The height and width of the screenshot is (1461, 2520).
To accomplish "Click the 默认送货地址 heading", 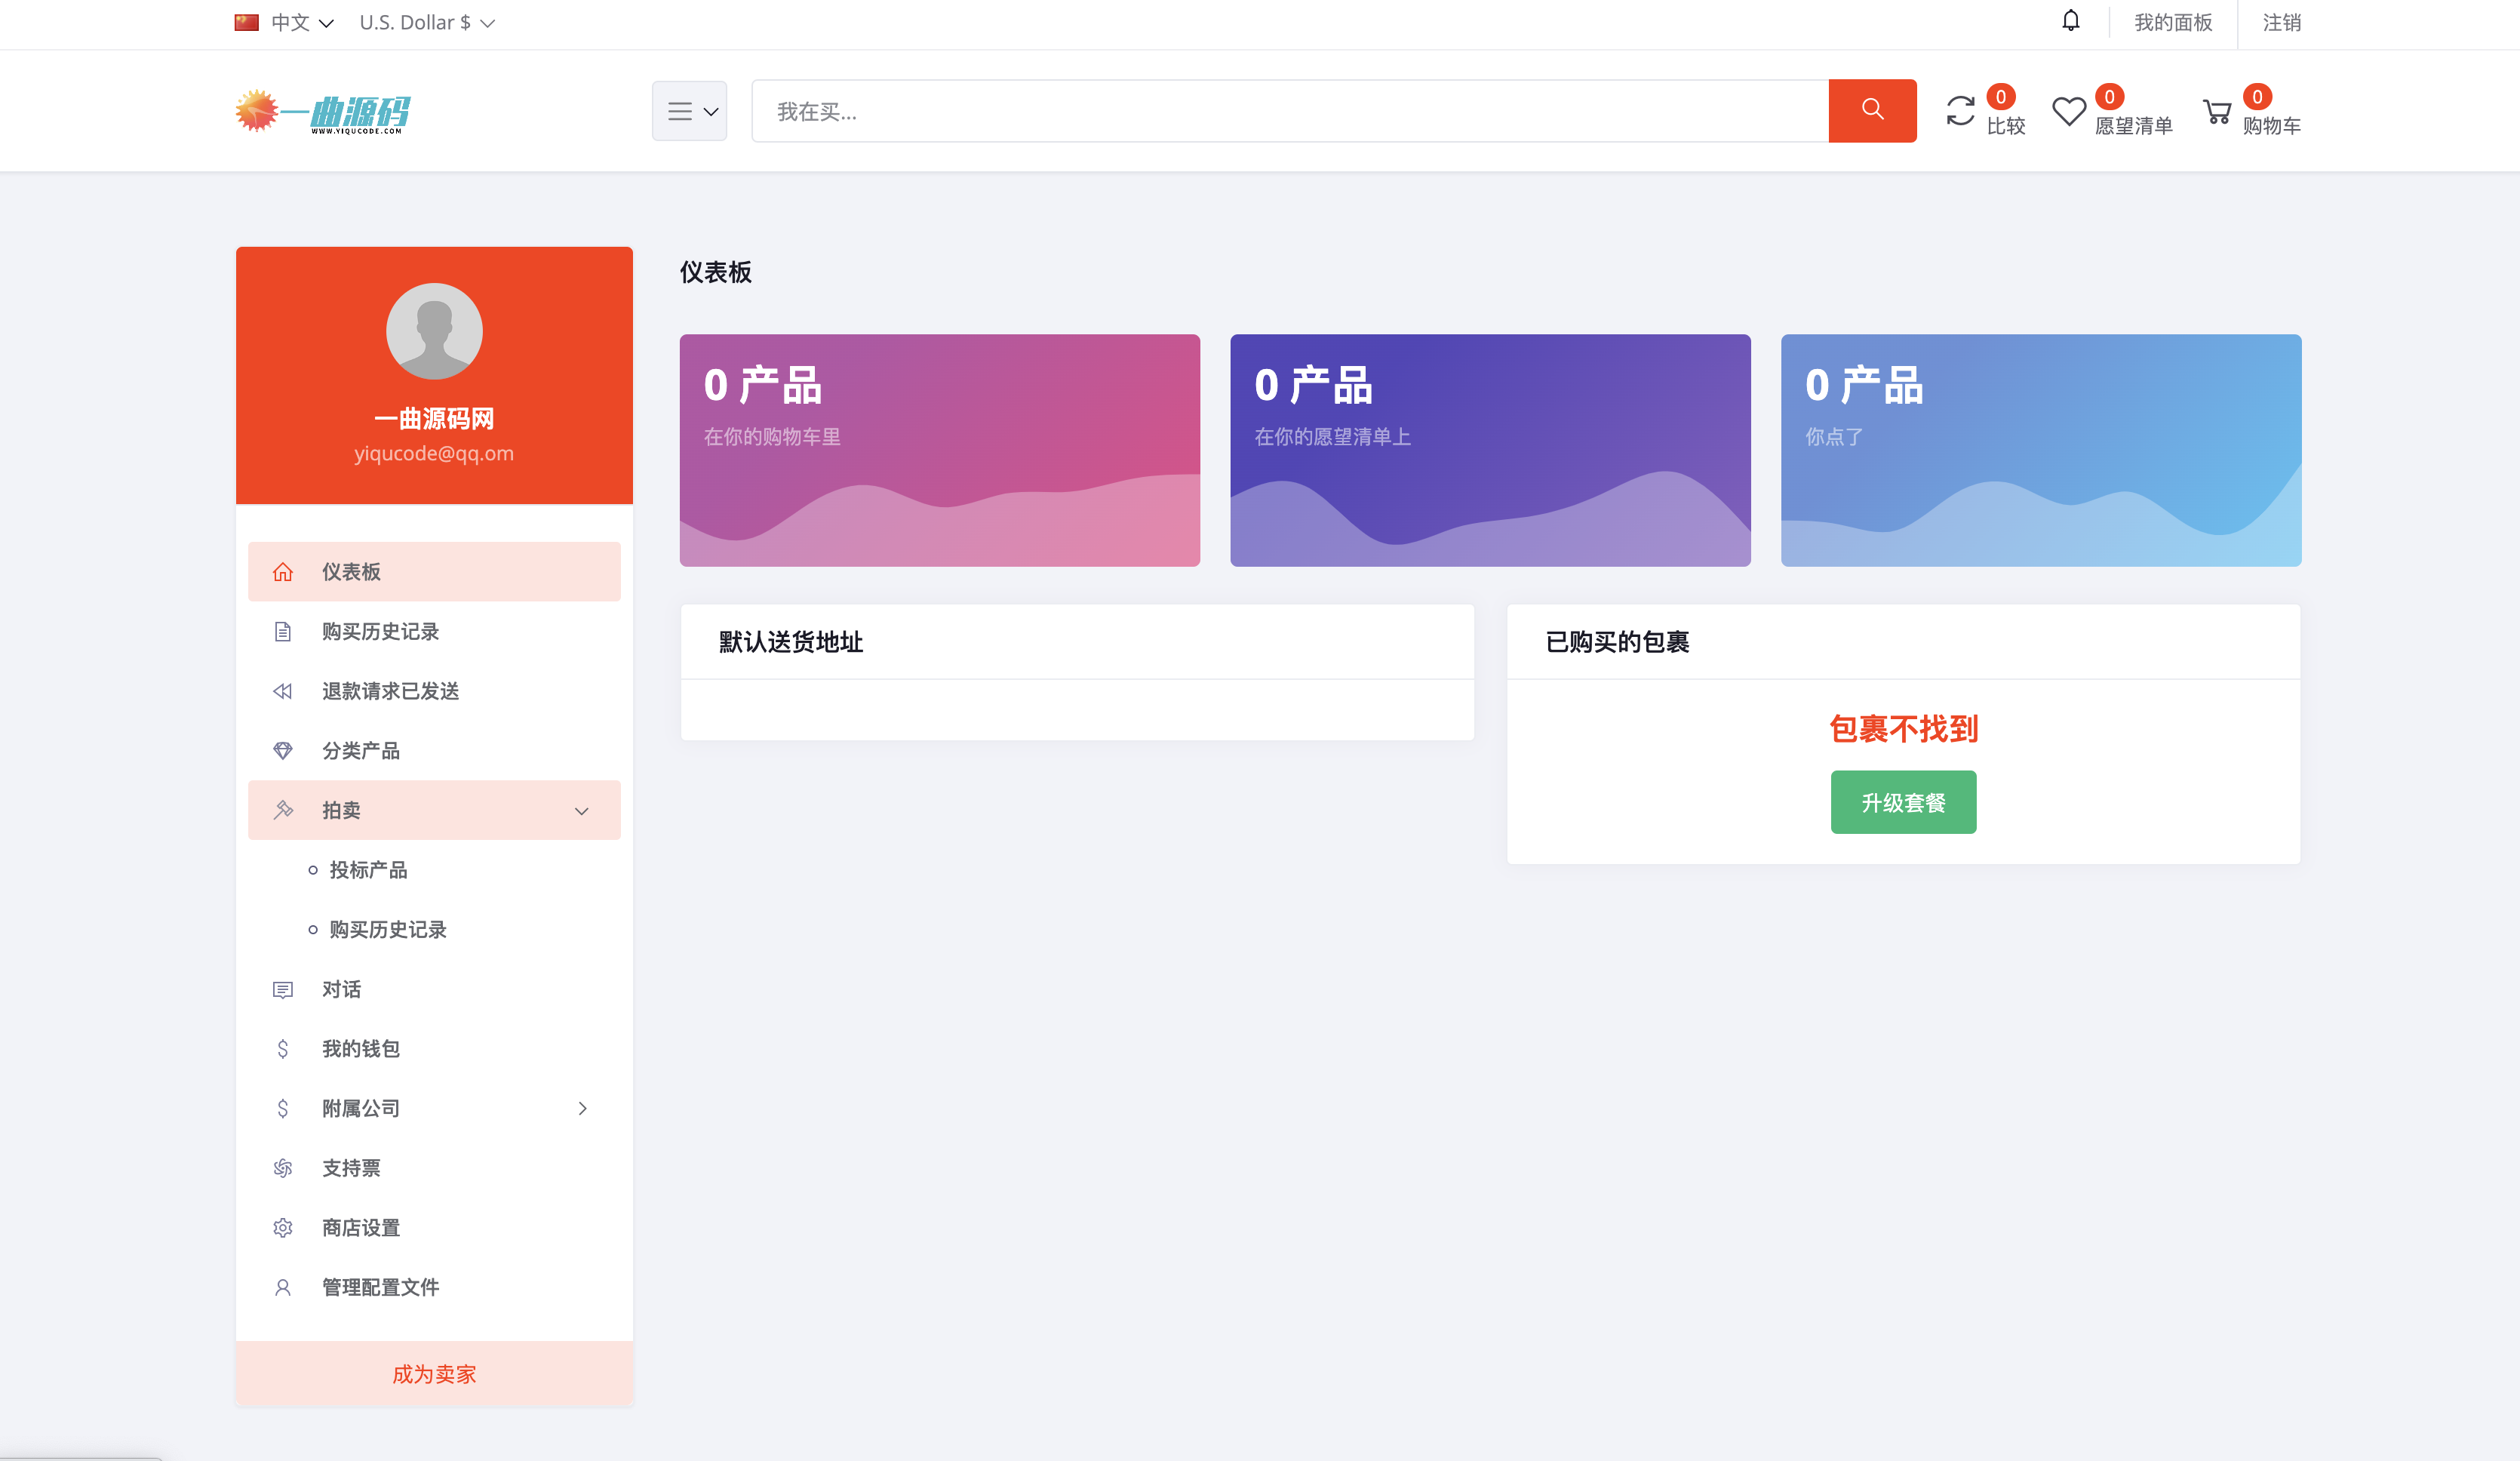I will [x=790, y=642].
